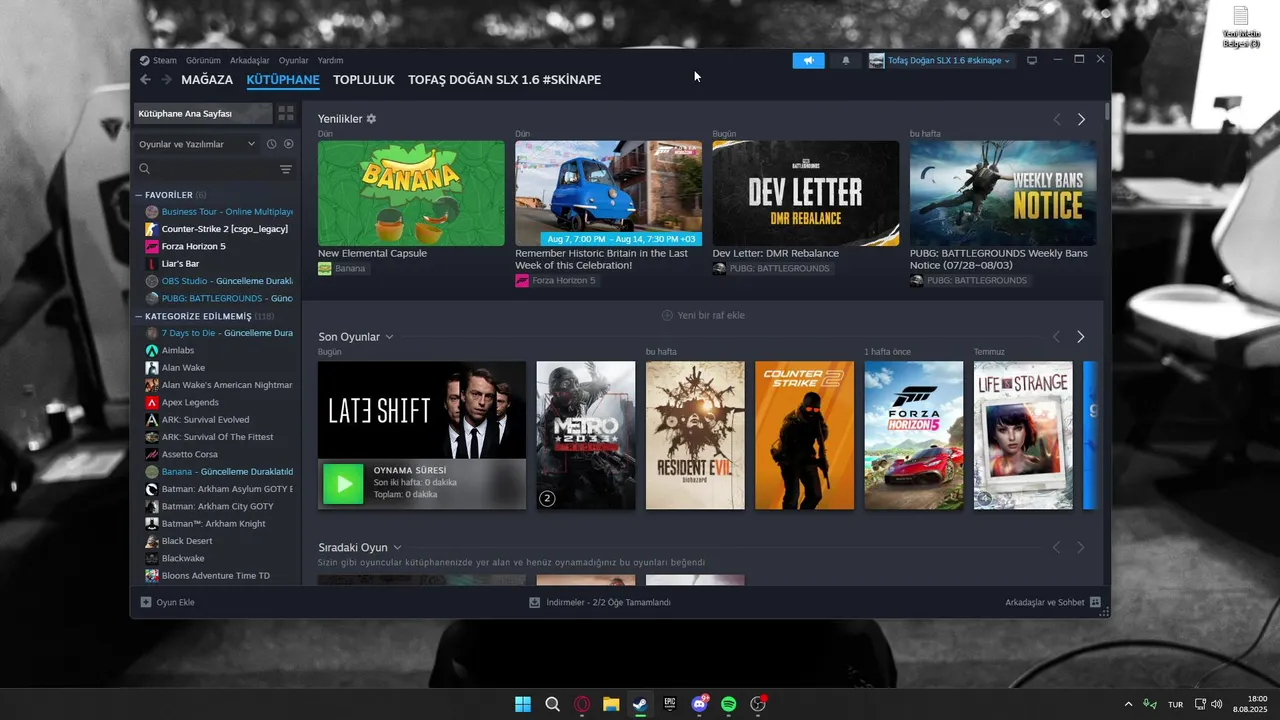
Task: Open Epic Games Launcher from taskbar
Action: tap(670, 704)
